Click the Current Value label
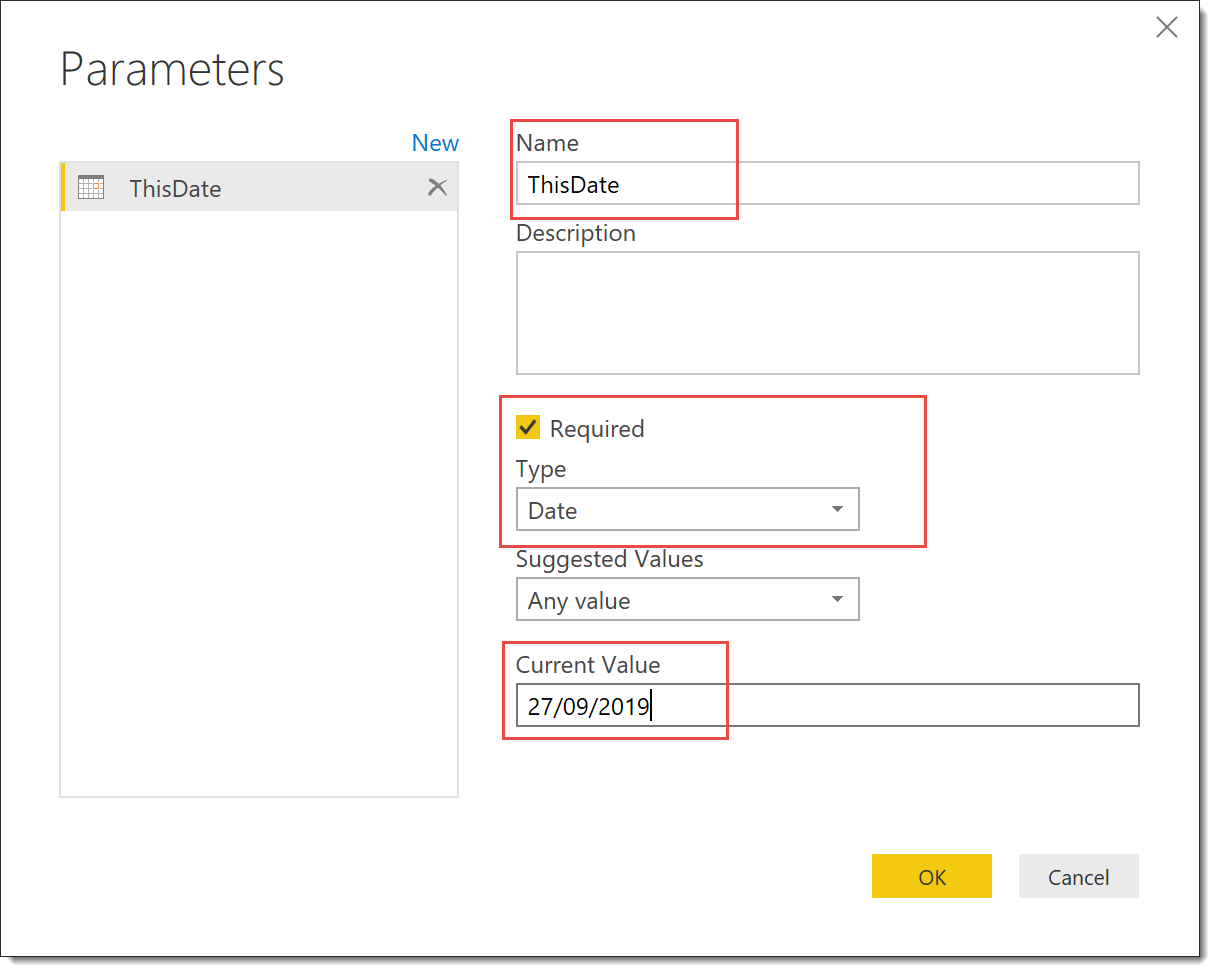The image size is (1215, 972). point(588,665)
